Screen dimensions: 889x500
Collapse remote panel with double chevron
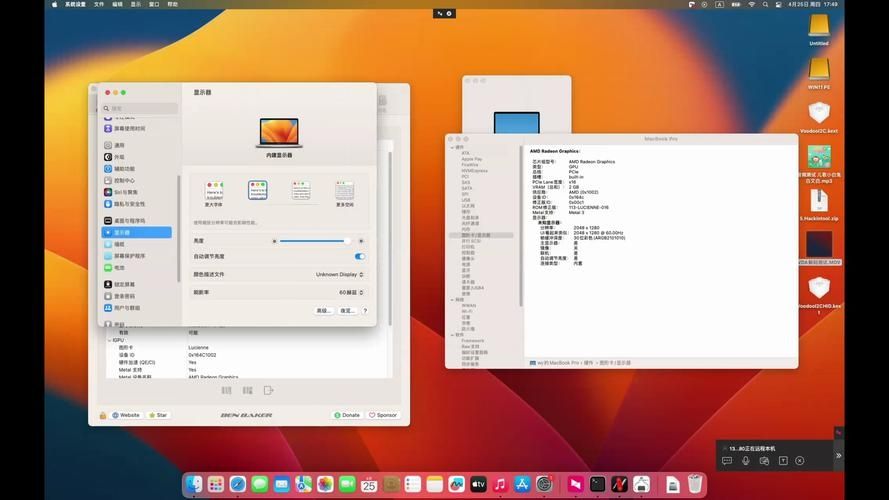[x=839, y=455]
